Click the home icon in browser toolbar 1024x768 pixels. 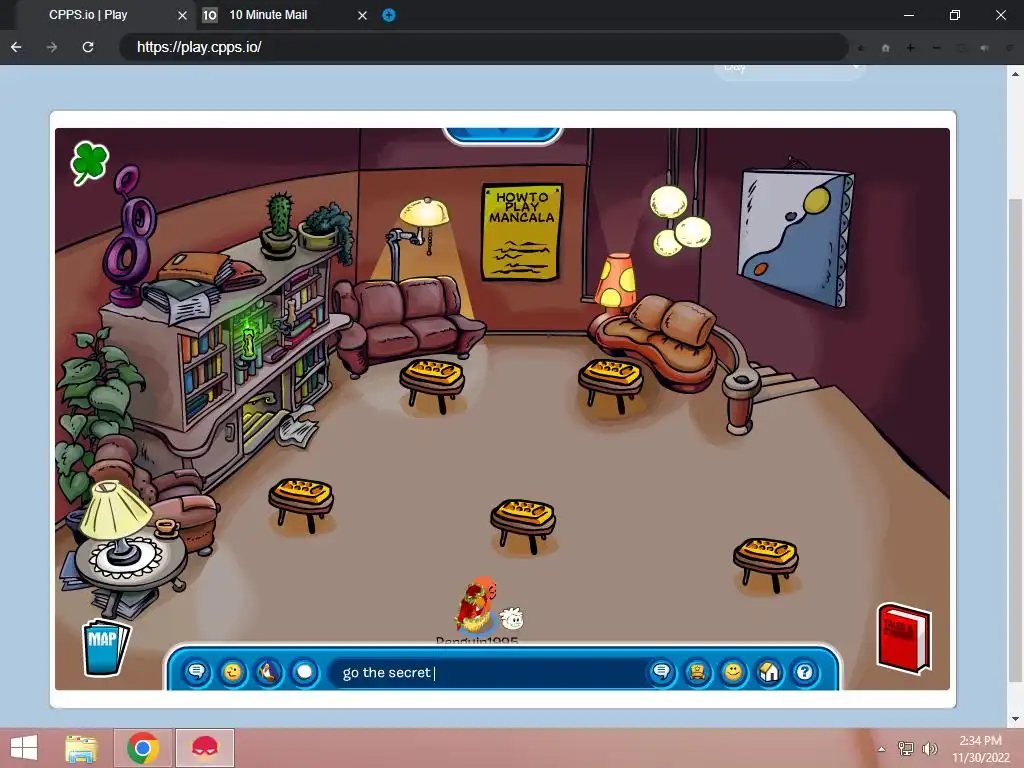click(886, 48)
